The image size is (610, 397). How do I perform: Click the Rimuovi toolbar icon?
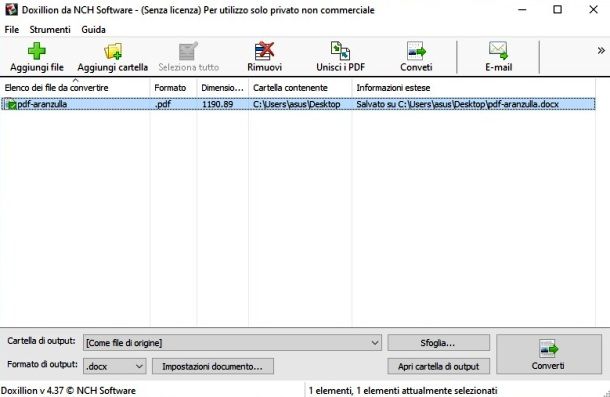265,51
